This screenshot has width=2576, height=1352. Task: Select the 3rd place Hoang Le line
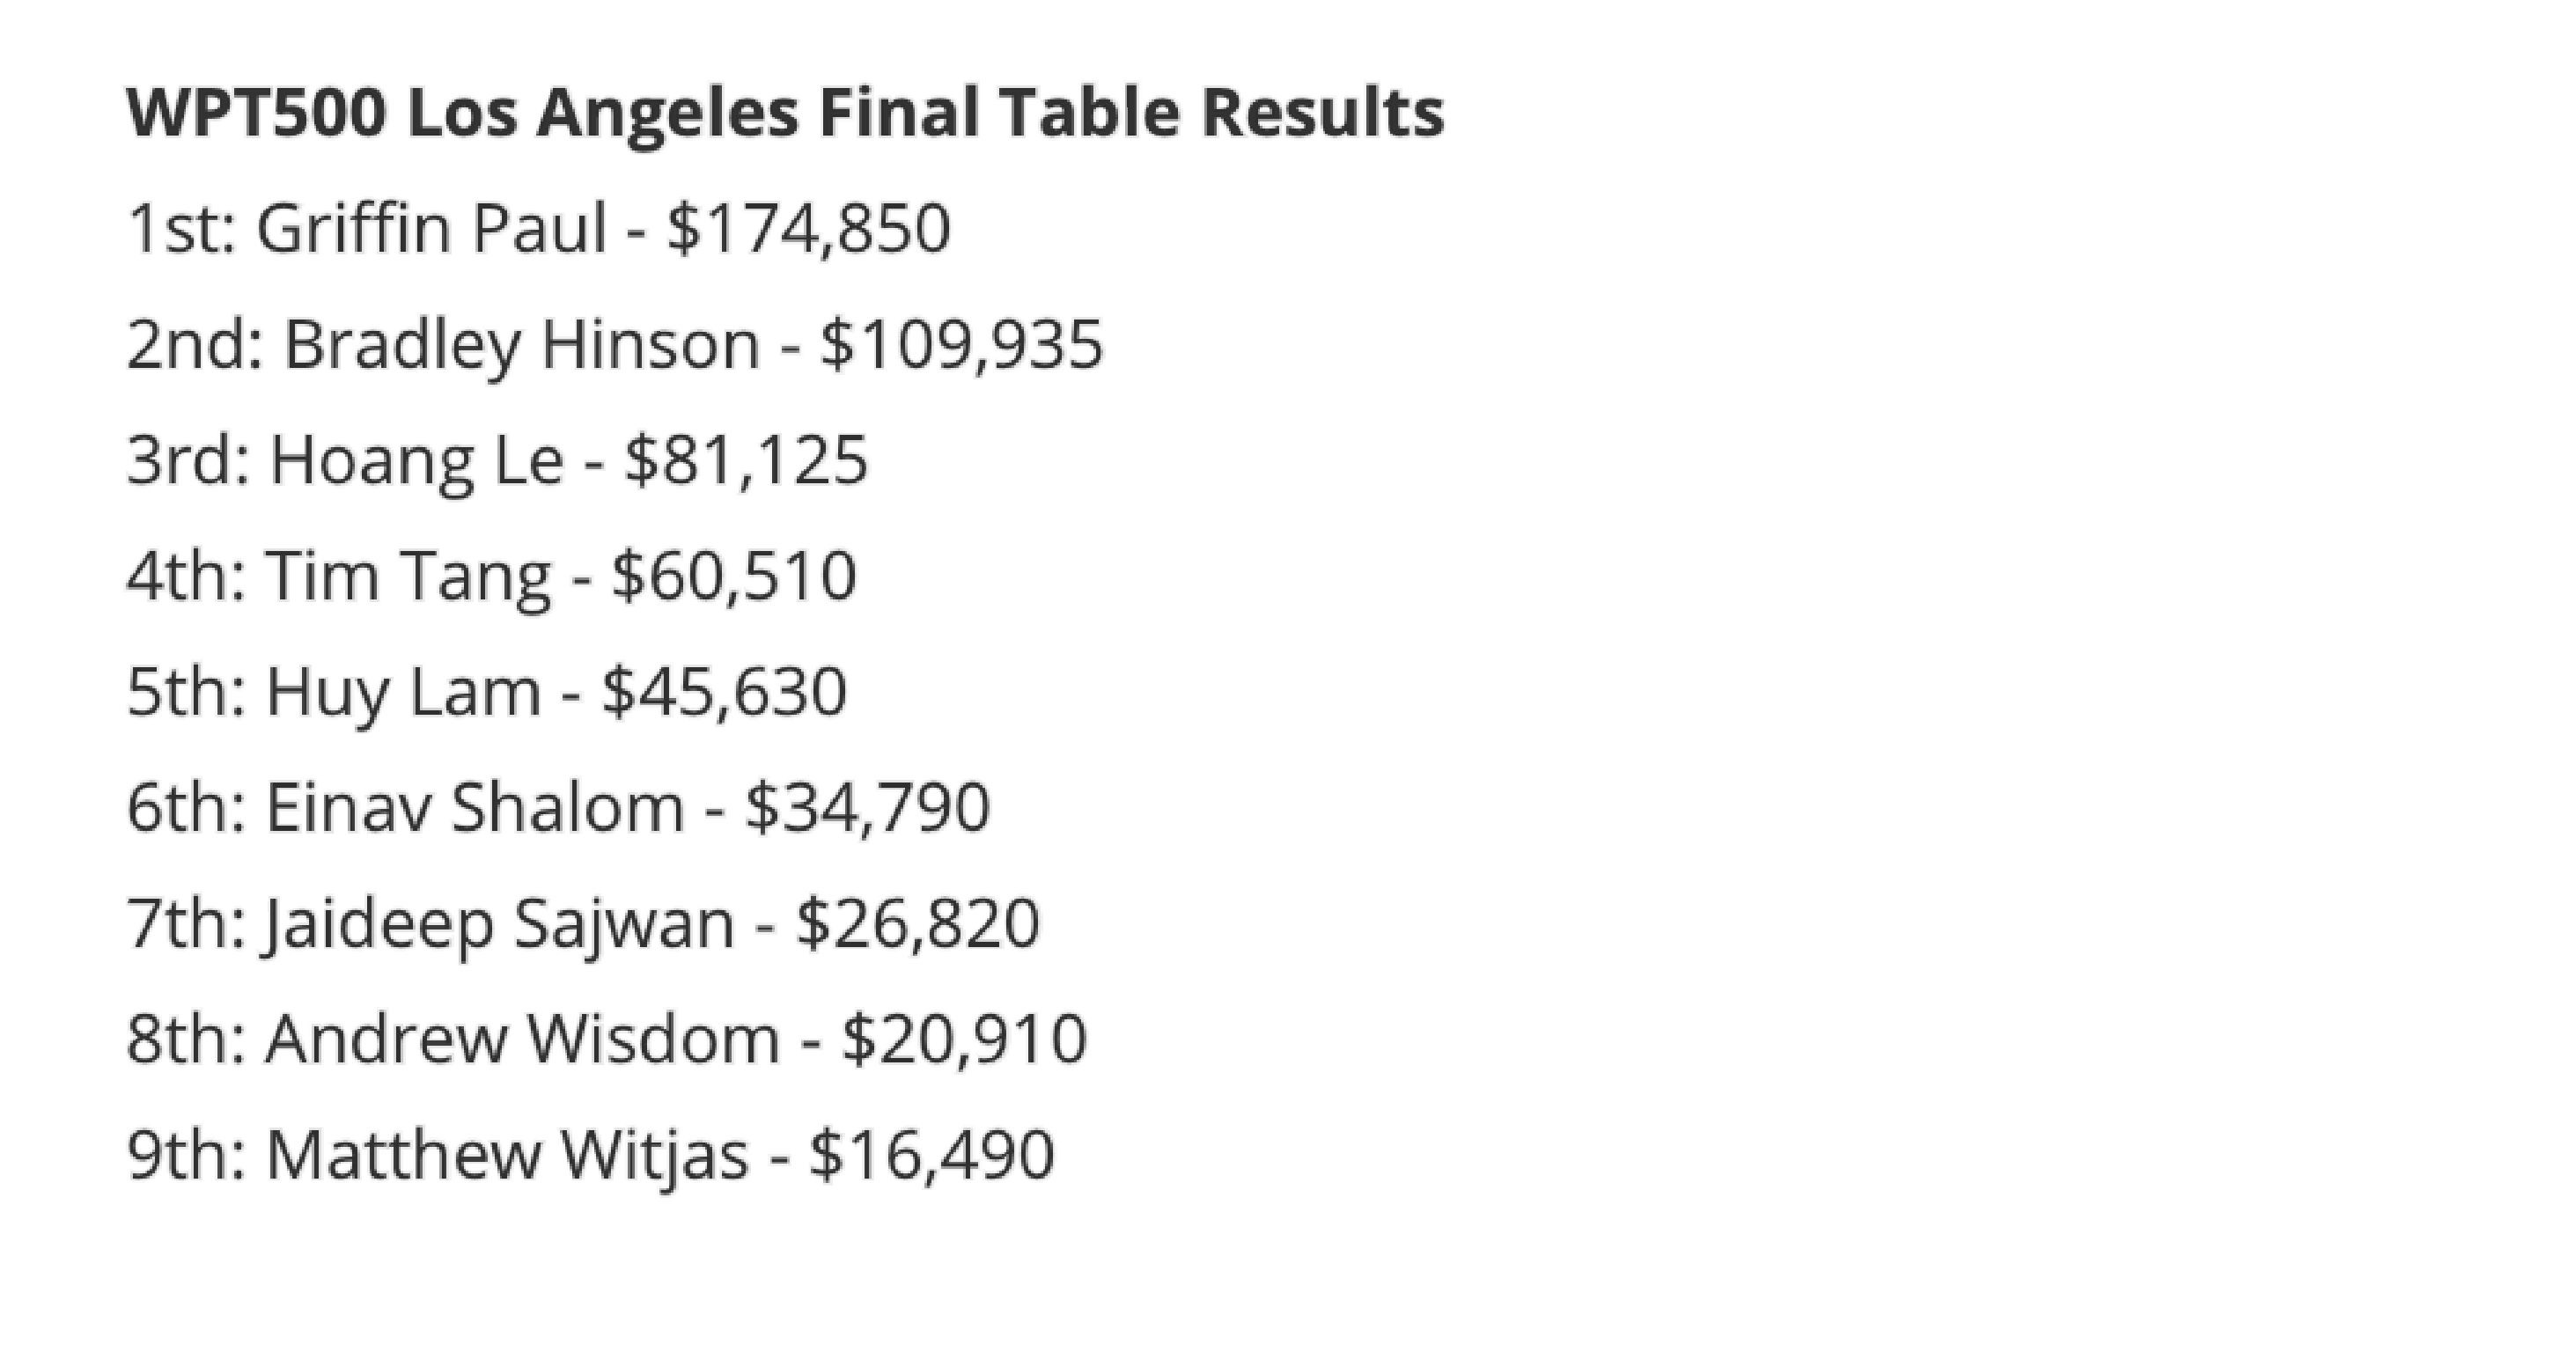pyautogui.click(x=497, y=461)
